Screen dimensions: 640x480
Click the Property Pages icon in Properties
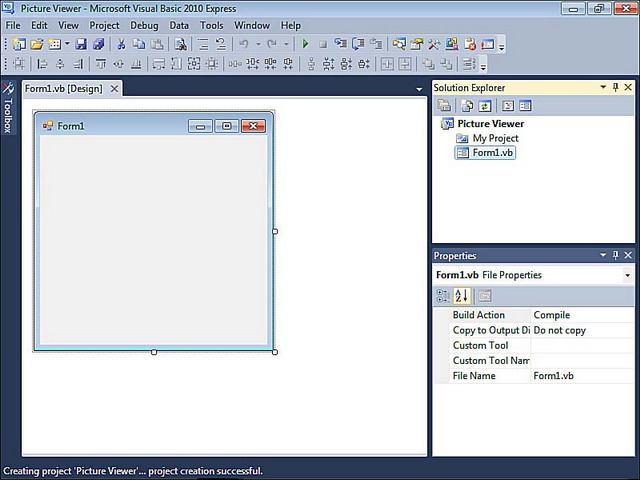pos(484,296)
